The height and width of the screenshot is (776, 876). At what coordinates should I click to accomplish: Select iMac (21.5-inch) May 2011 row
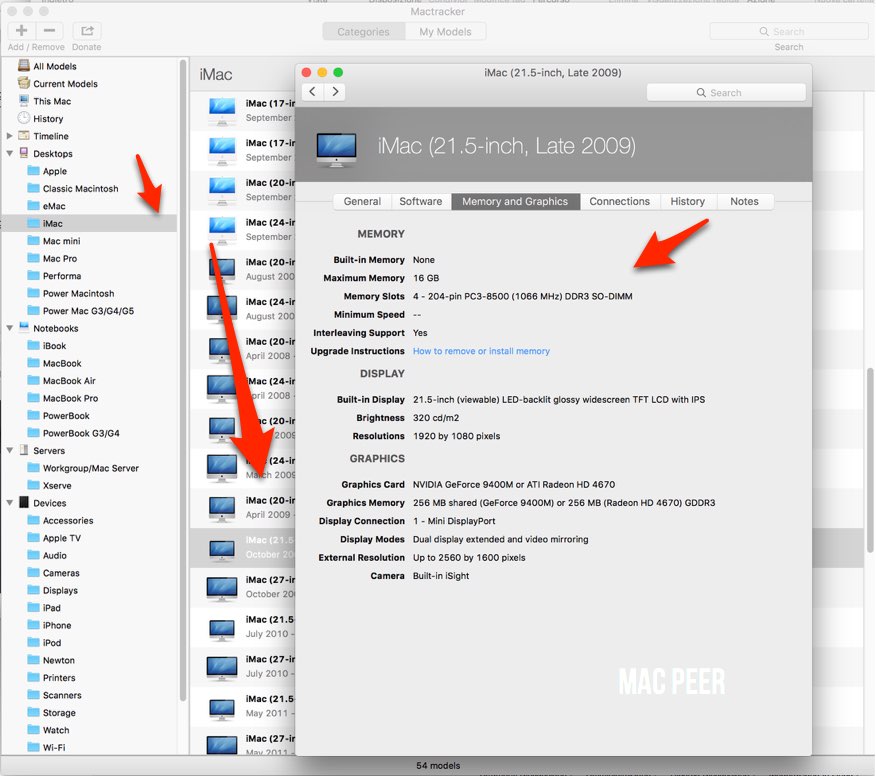pyautogui.click(x=242, y=706)
